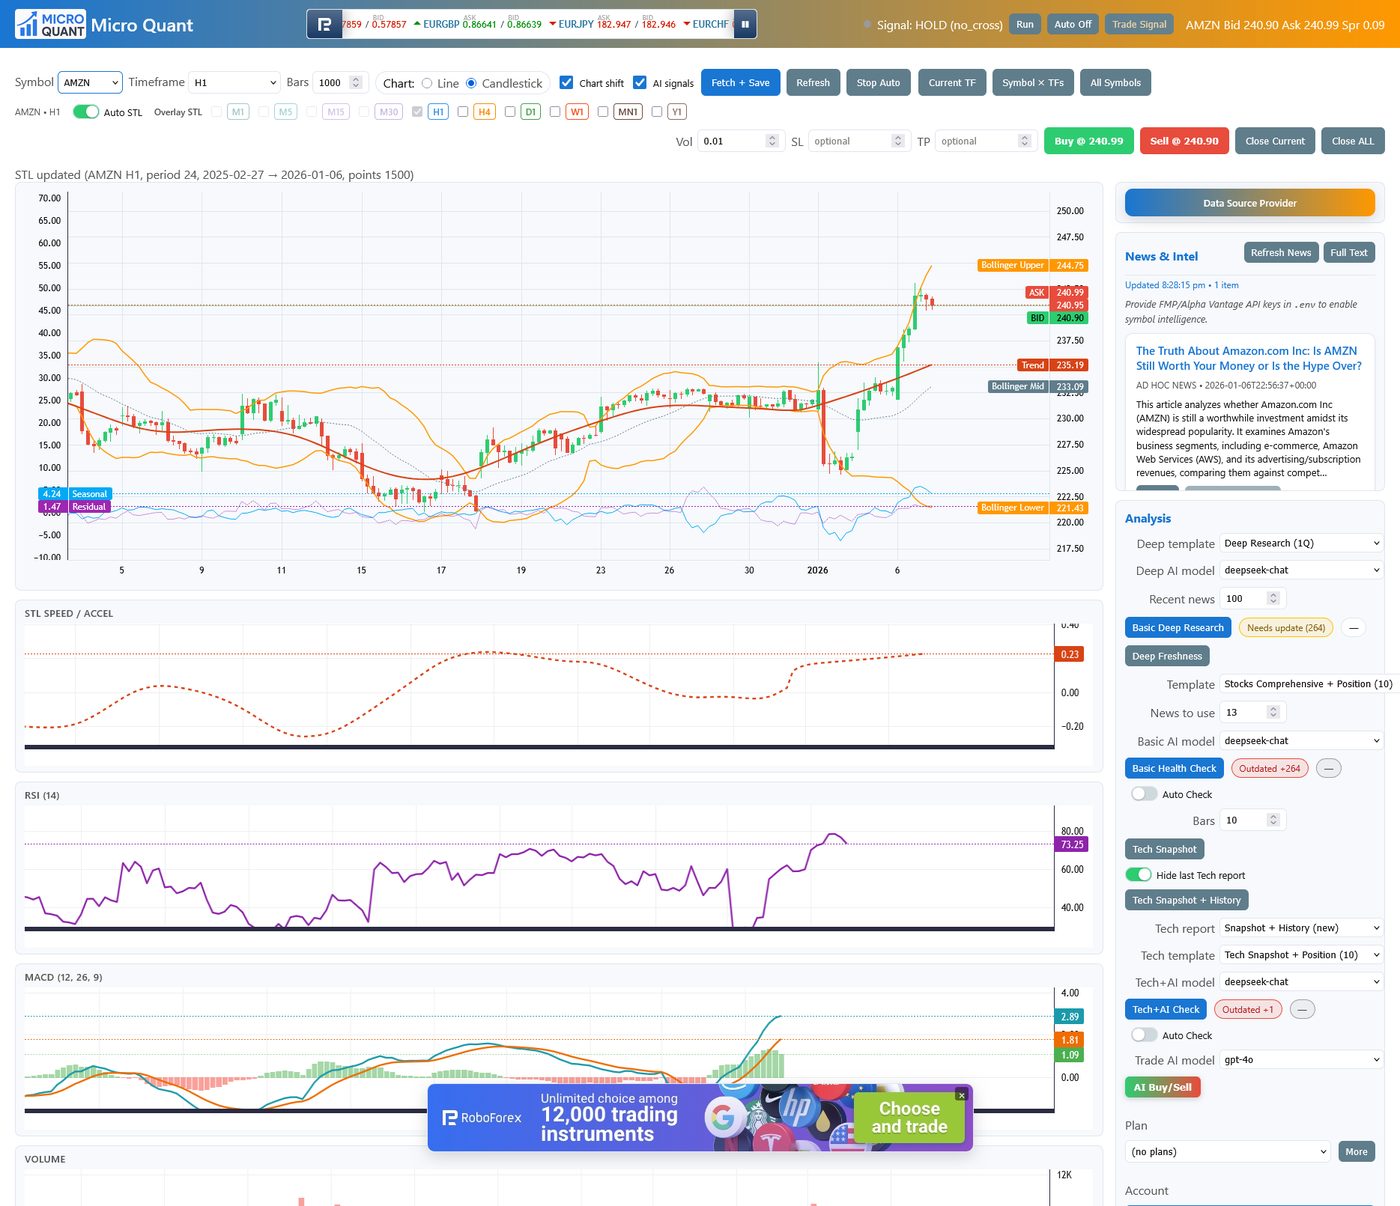Open the Deep template dropdown

click(1302, 543)
